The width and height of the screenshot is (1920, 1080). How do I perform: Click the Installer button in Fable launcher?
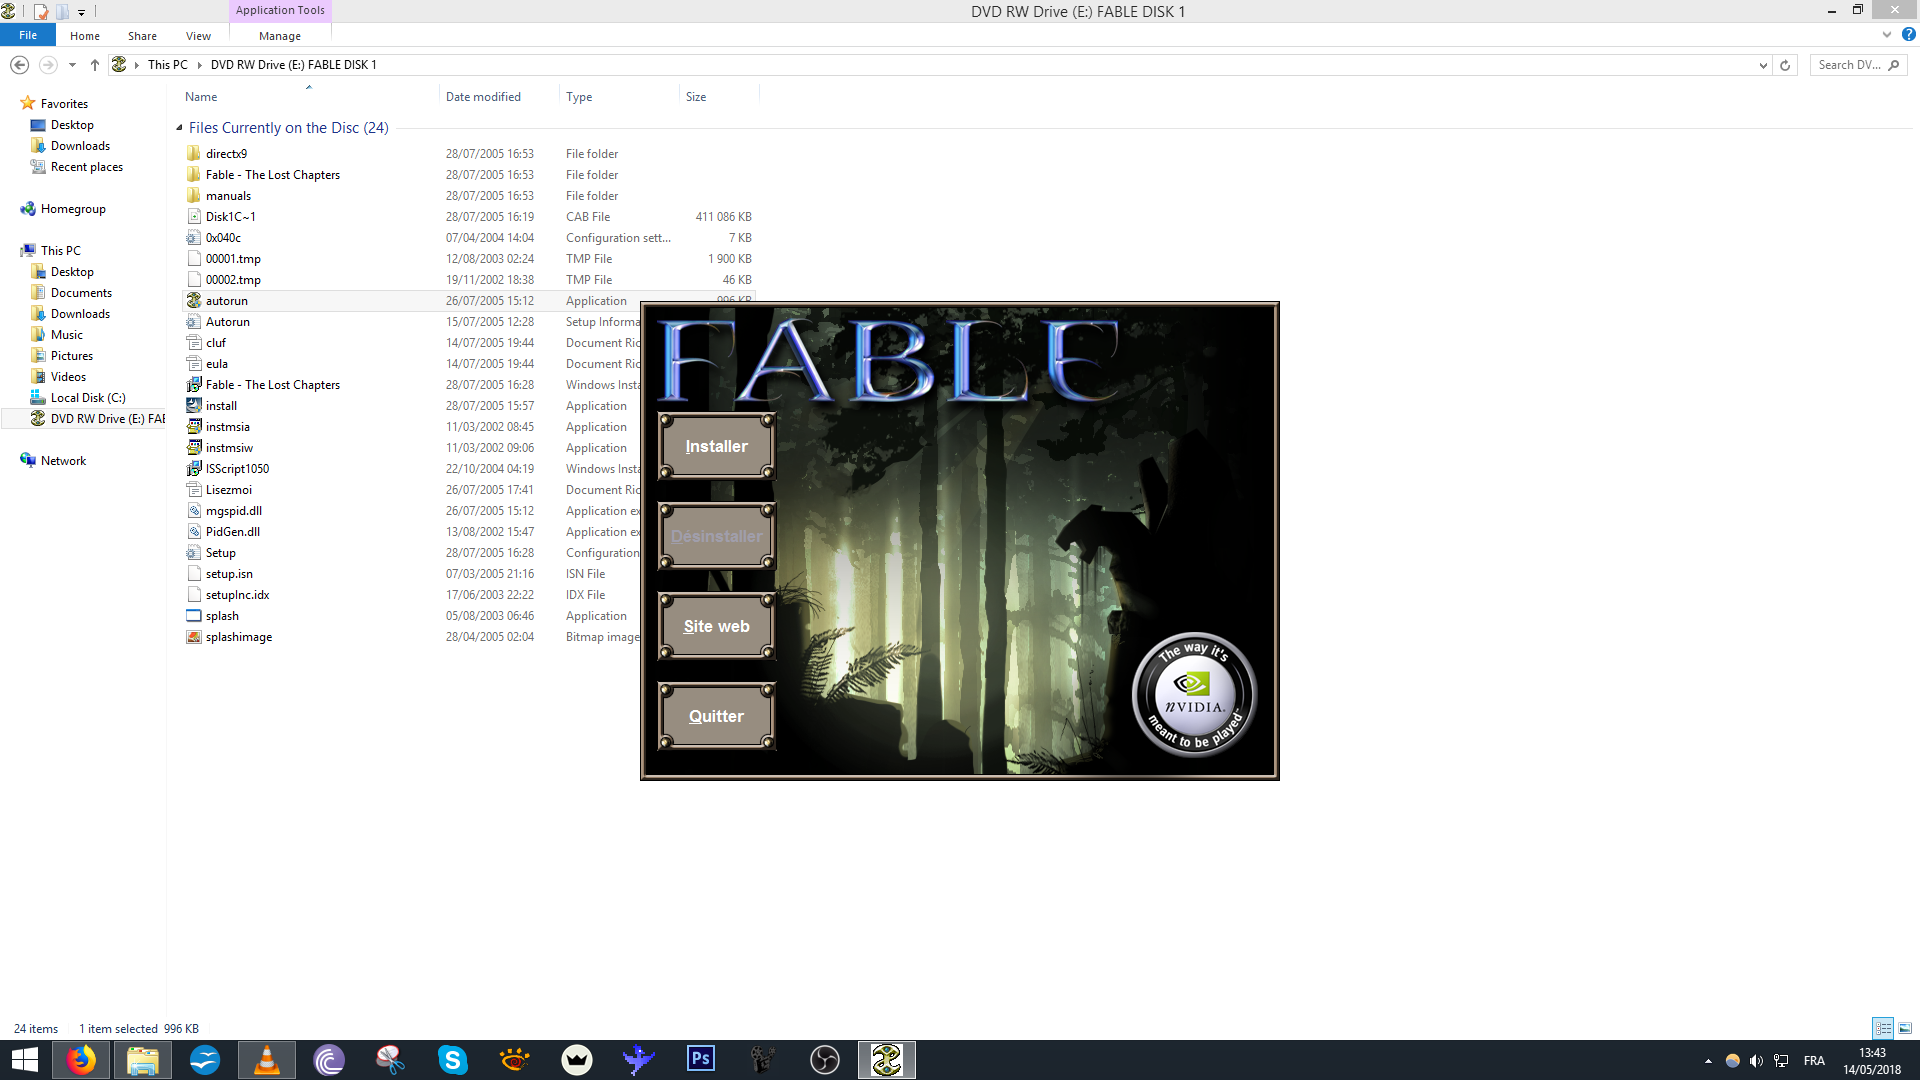pos(716,446)
